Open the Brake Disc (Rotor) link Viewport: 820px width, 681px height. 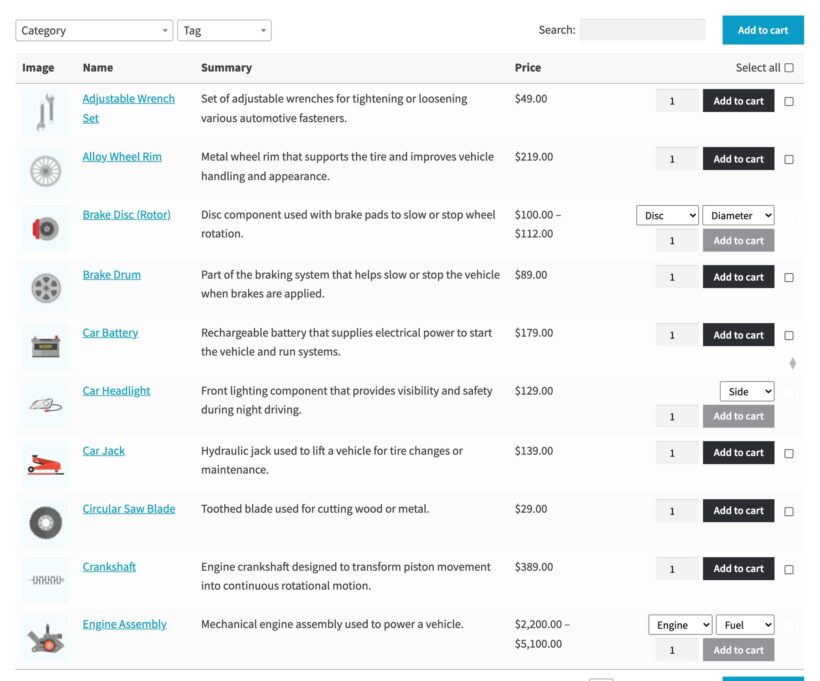tap(127, 215)
